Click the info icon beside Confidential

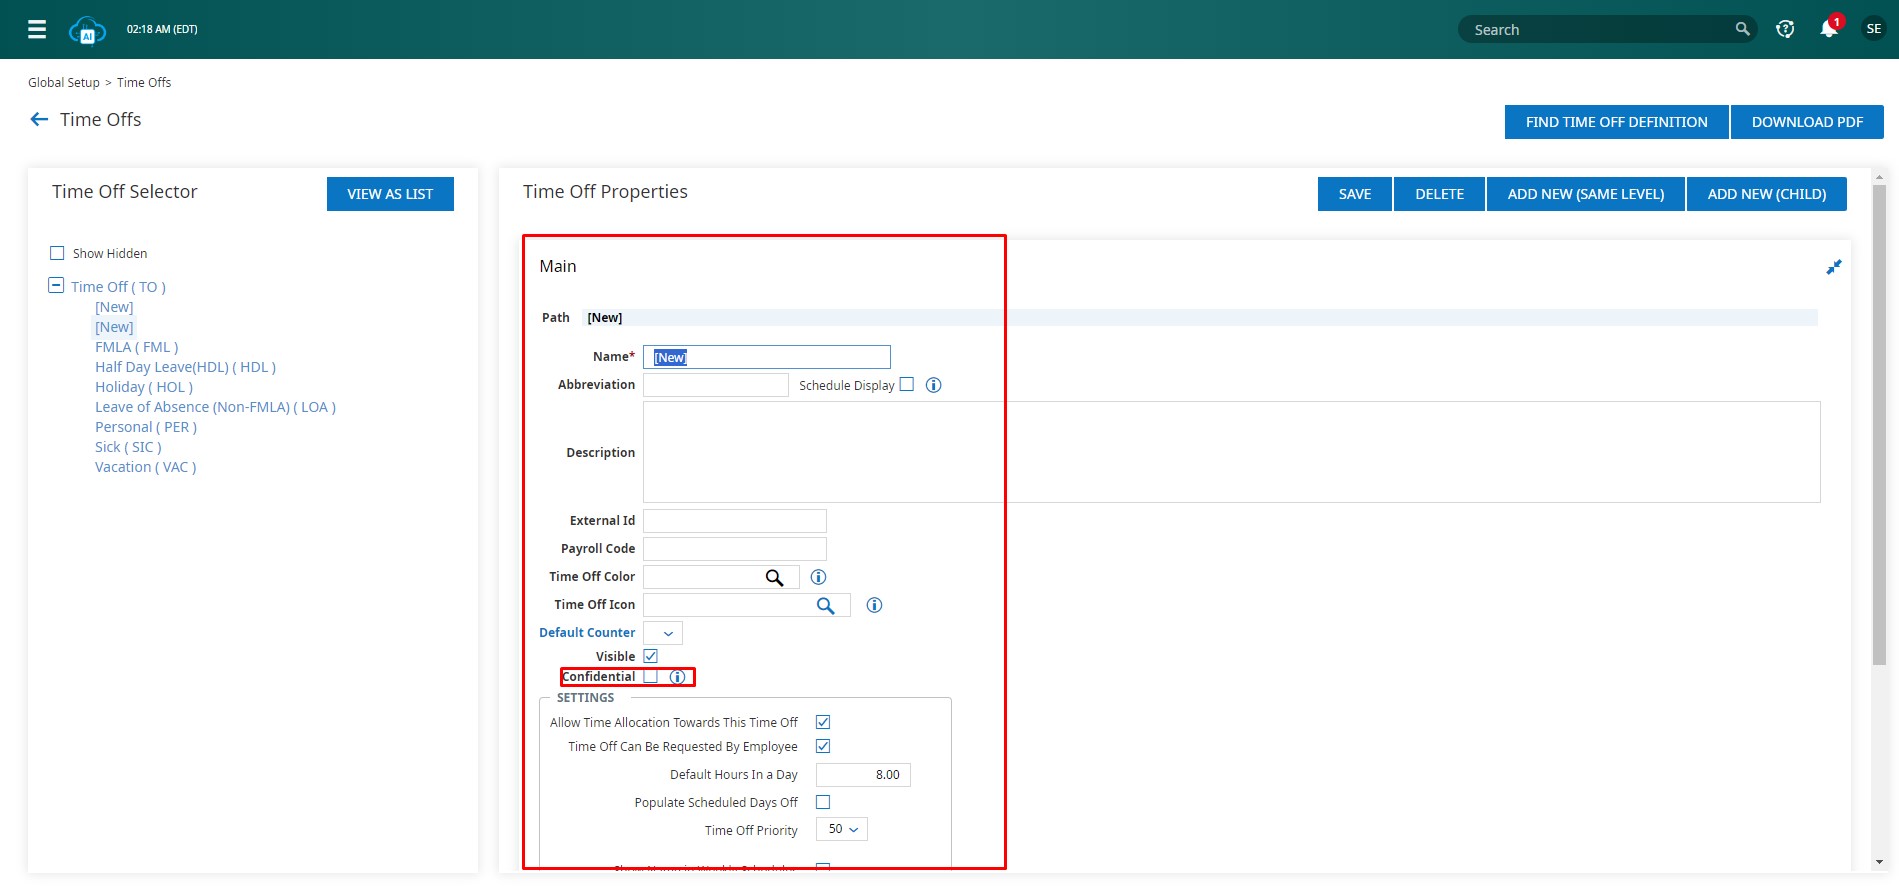pyautogui.click(x=678, y=677)
